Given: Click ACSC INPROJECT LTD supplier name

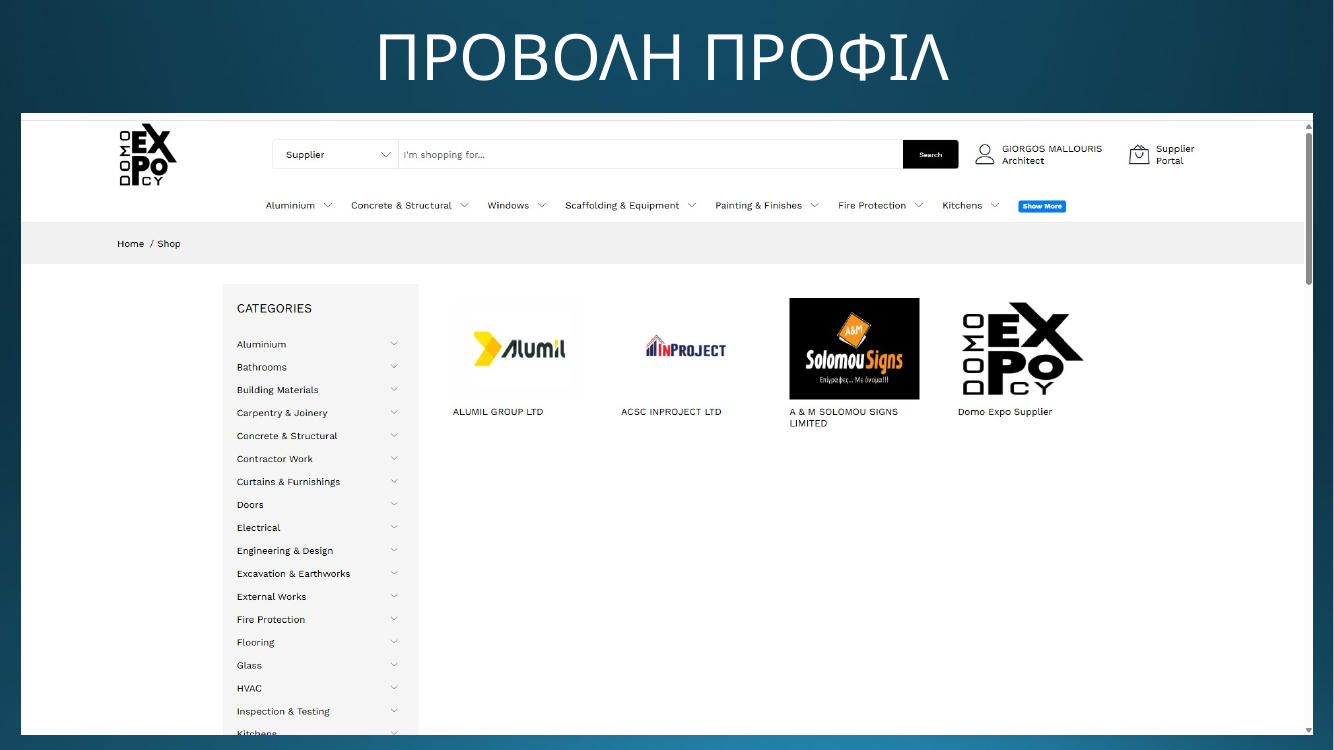Looking at the screenshot, I should (x=671, y=412).
